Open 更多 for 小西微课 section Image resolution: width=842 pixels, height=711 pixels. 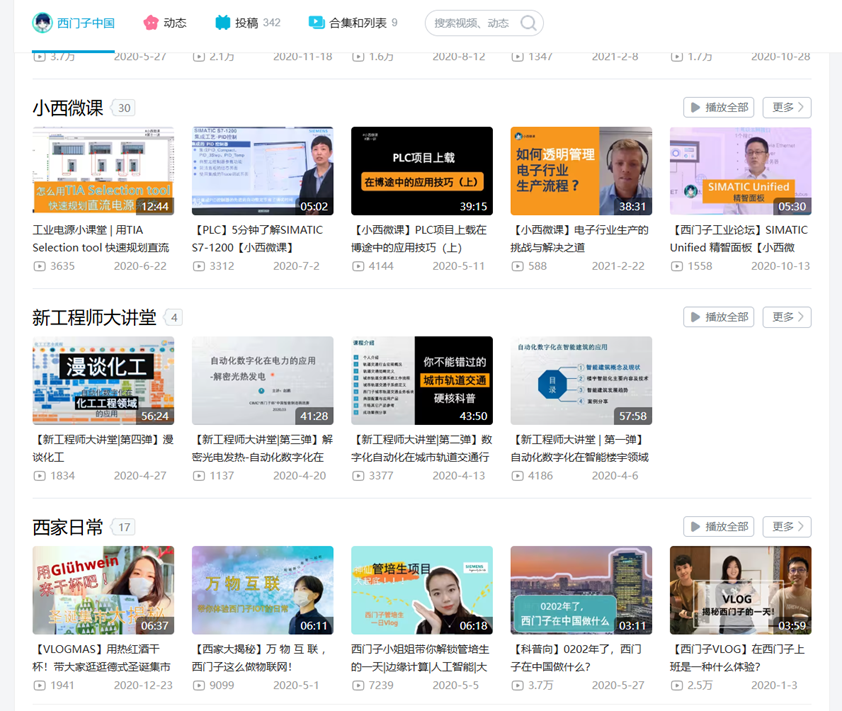(788, 107)
